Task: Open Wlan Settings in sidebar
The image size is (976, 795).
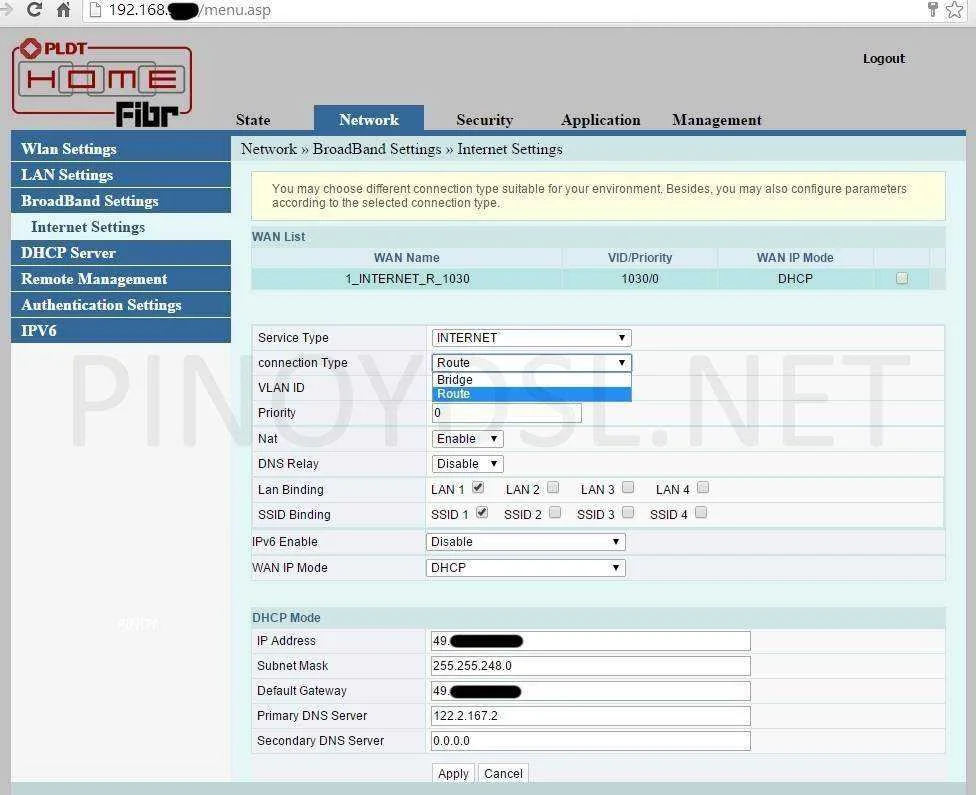Action: pos(121,149)
